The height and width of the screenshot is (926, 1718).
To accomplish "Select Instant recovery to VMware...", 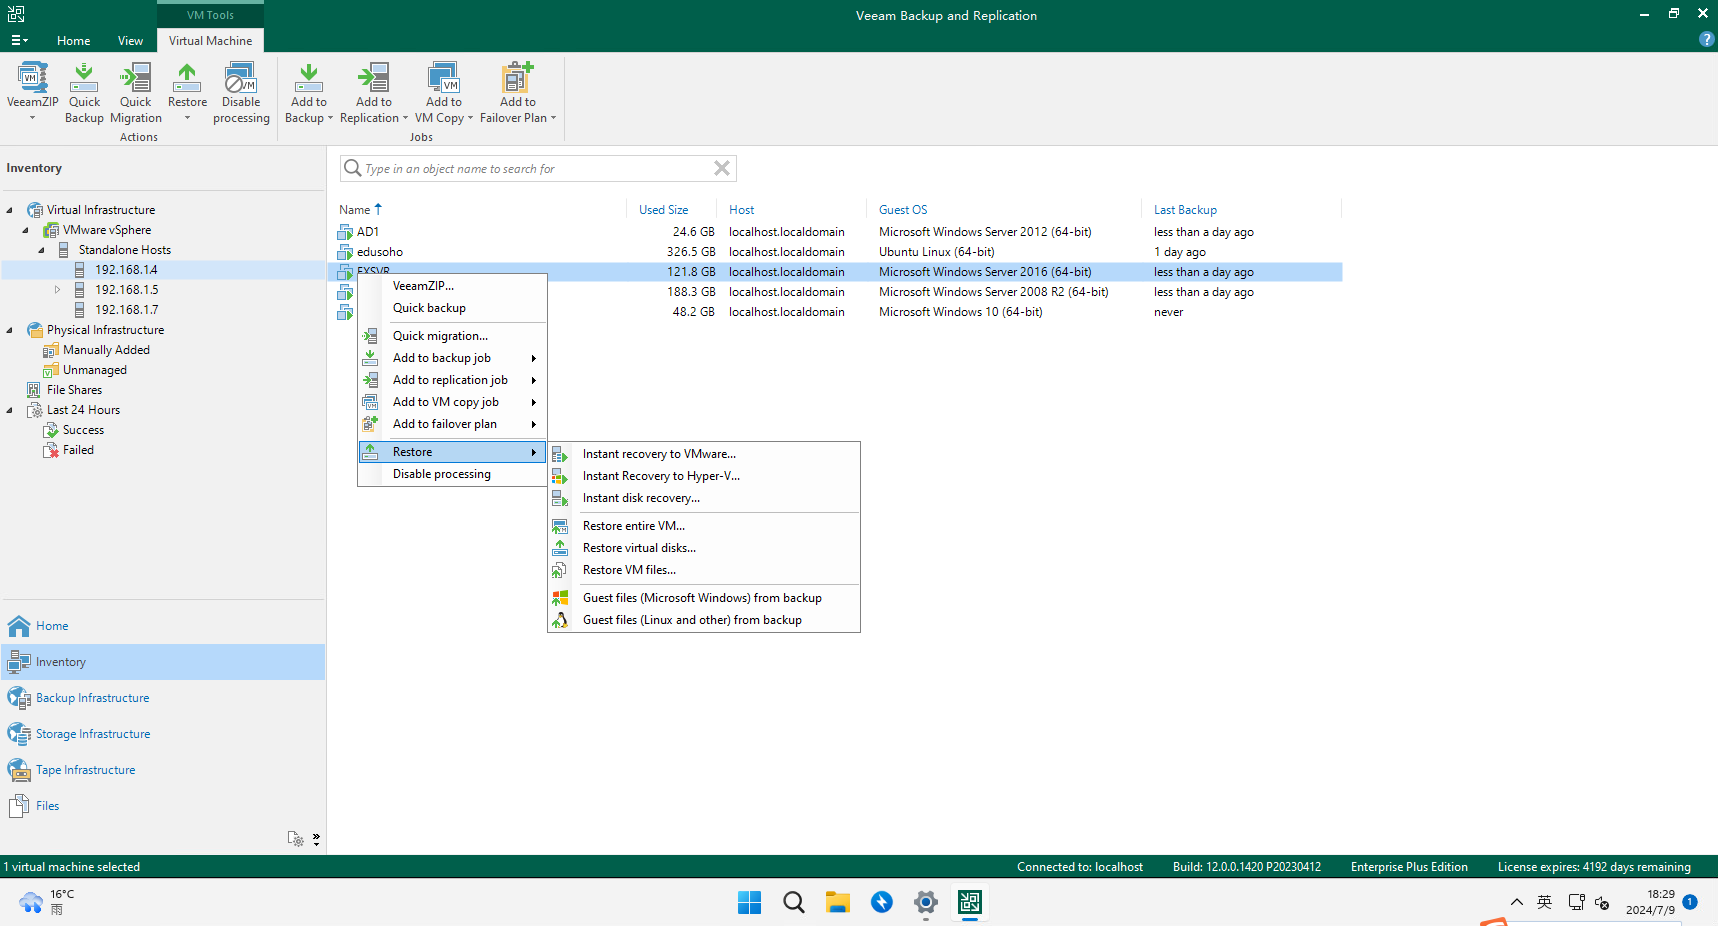I will 704,454.
